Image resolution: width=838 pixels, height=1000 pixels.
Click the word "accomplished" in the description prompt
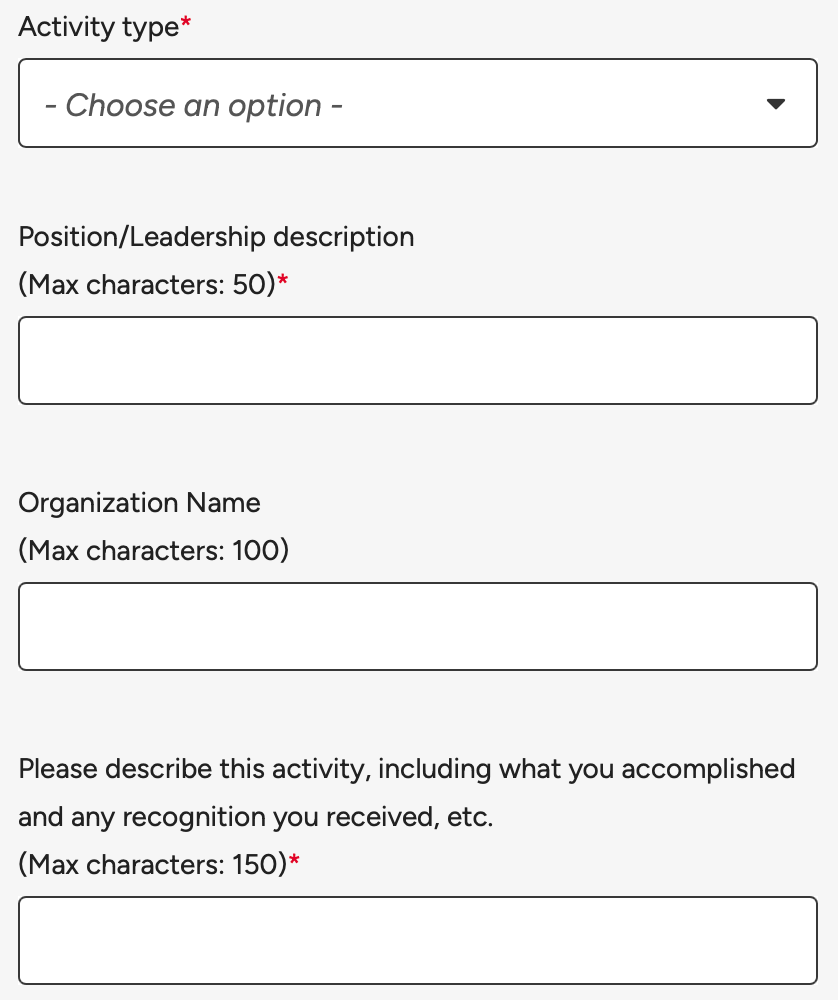tap(709, 769)
